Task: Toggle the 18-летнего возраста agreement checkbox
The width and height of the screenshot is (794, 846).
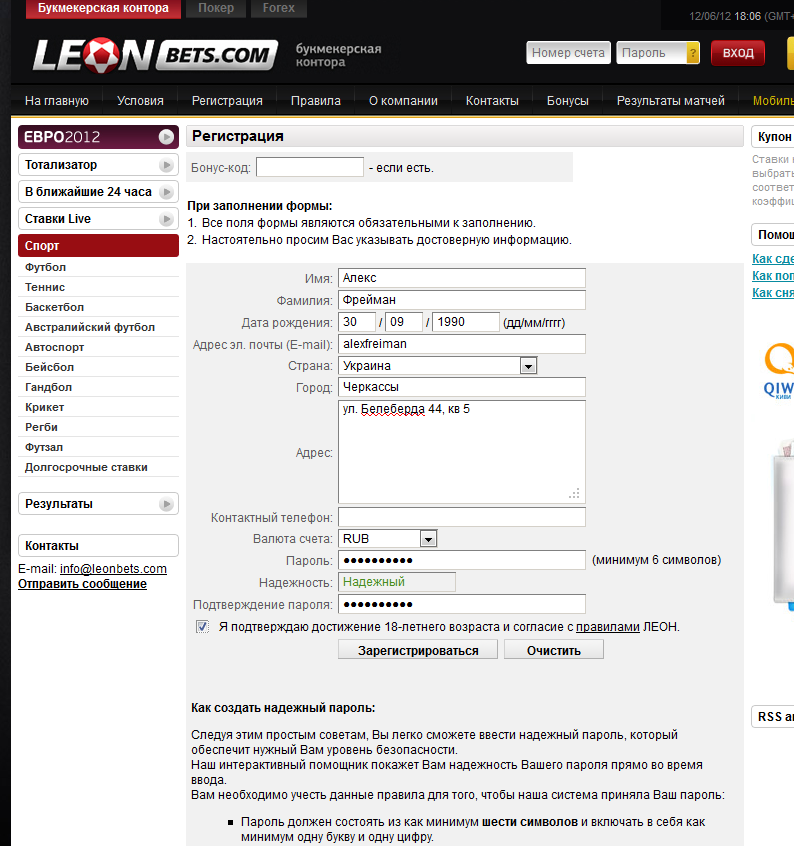Action: [x=202, y=626]
